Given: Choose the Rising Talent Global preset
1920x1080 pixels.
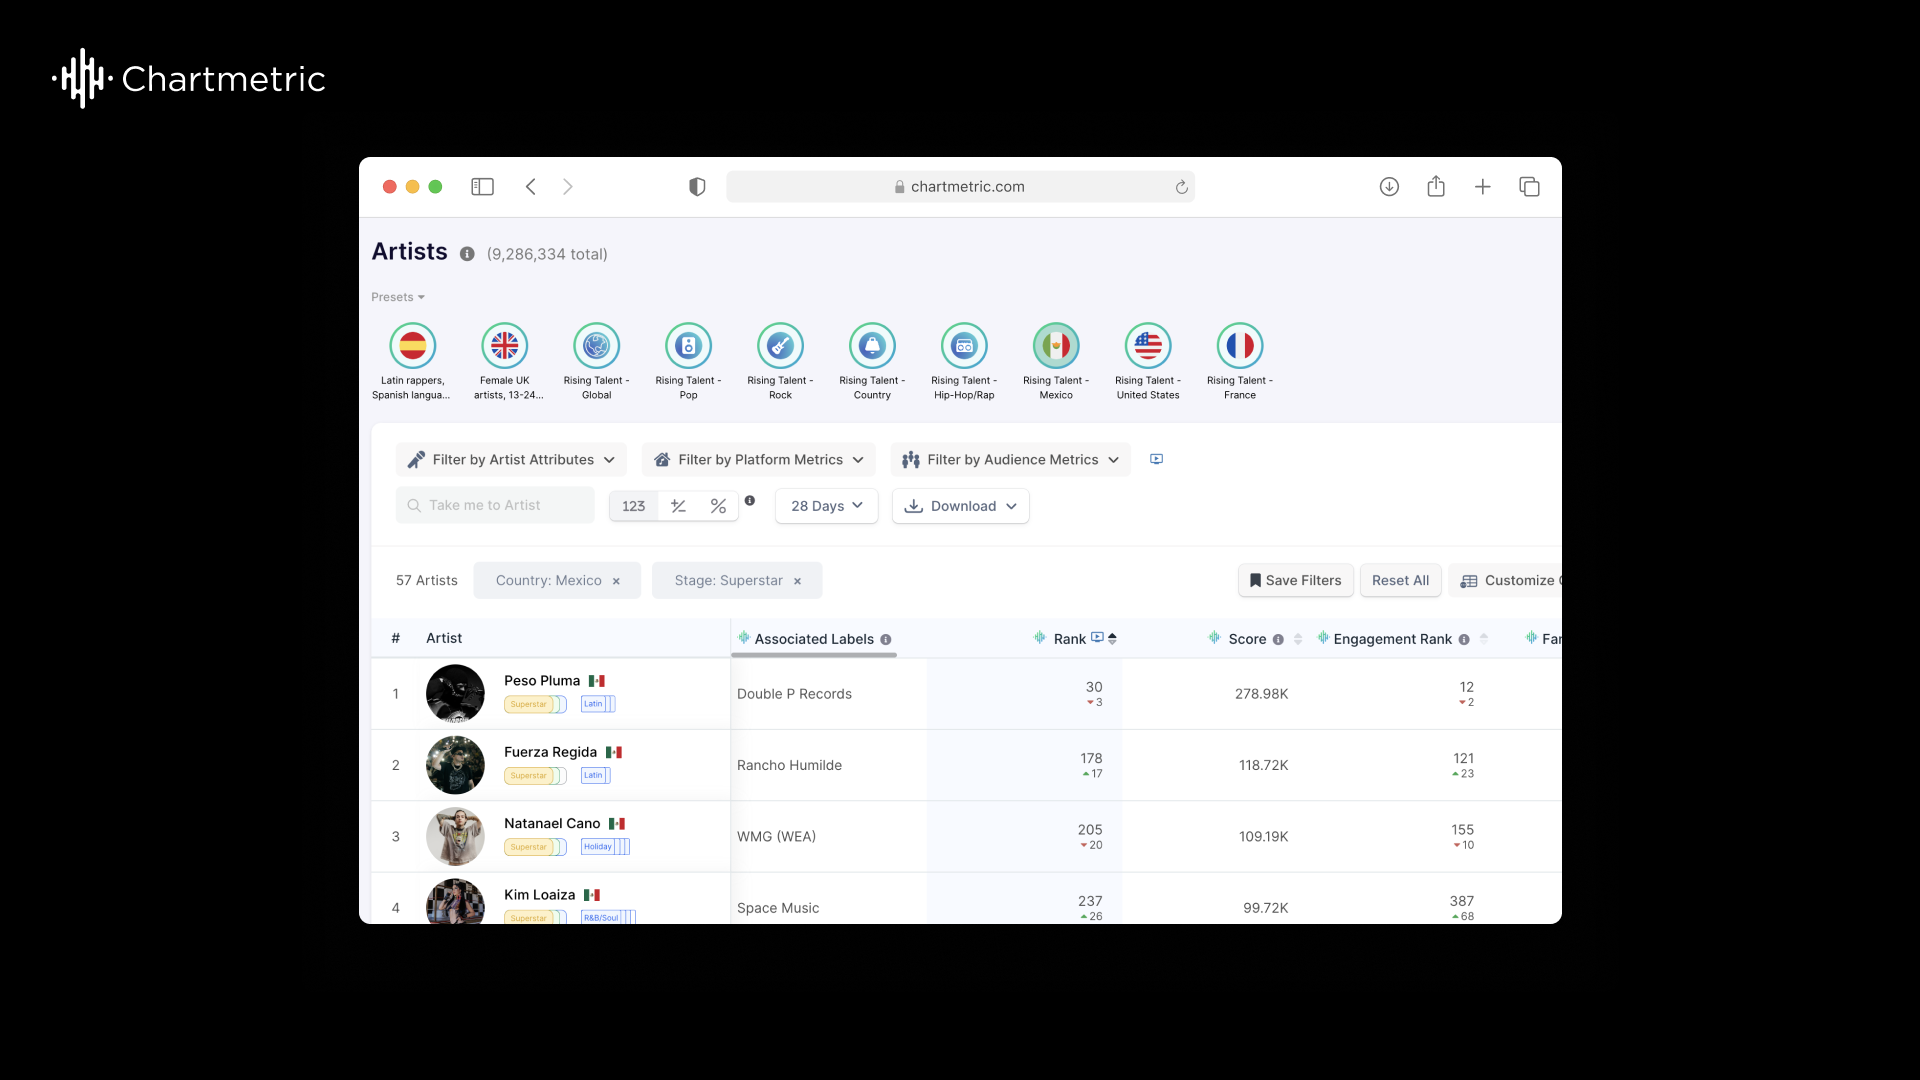Looking at the screenshot, I should point(597,361).
